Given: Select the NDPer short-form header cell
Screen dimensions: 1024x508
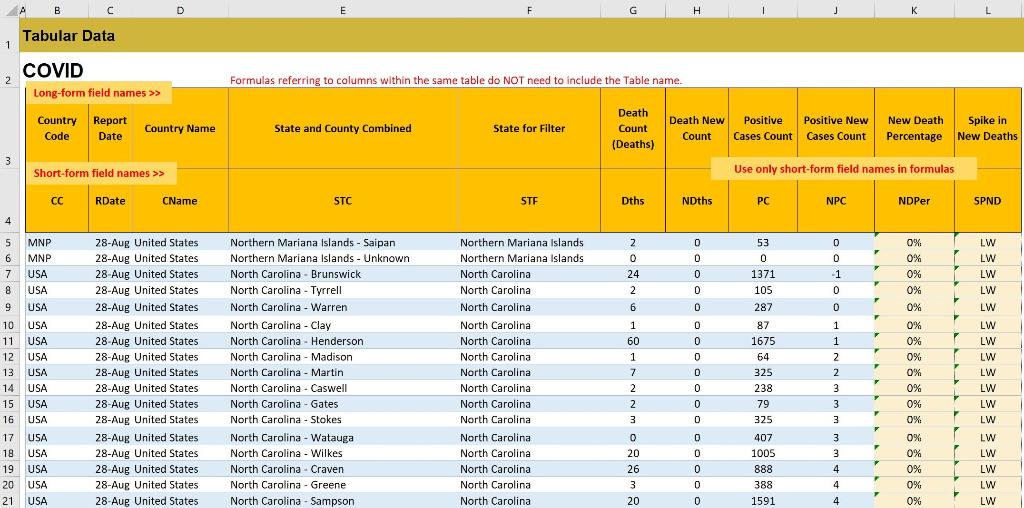Looking at the screenshot, I should [x=914, y=201].
